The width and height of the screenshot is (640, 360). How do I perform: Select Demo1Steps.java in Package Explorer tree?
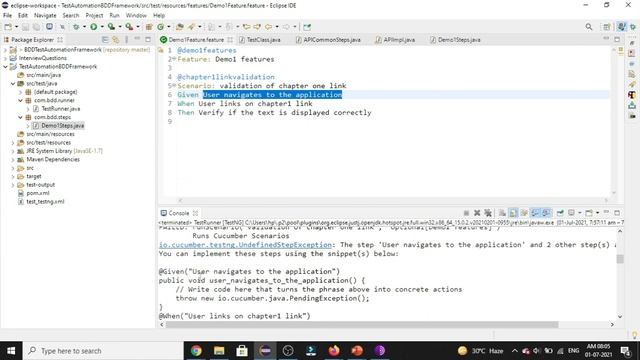[x=63, y=126]
